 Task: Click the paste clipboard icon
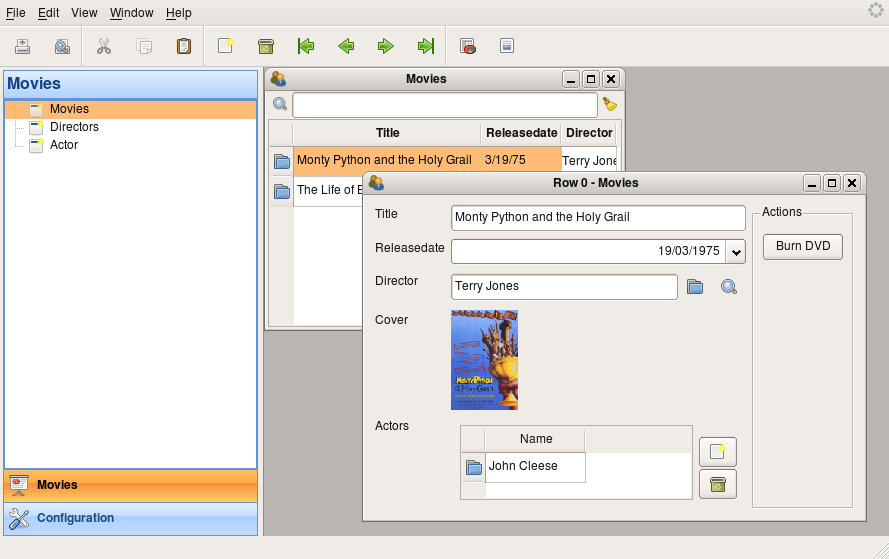click(x=184, y=46)
